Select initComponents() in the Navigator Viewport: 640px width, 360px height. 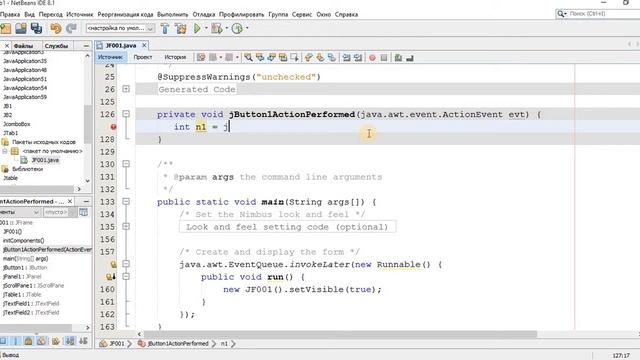tap(23, 240)
